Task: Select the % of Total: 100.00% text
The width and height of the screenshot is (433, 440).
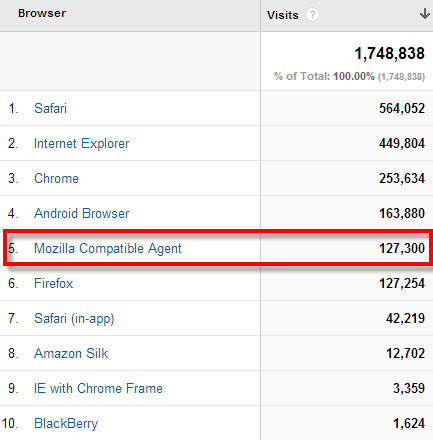Action: pos(324,76)
